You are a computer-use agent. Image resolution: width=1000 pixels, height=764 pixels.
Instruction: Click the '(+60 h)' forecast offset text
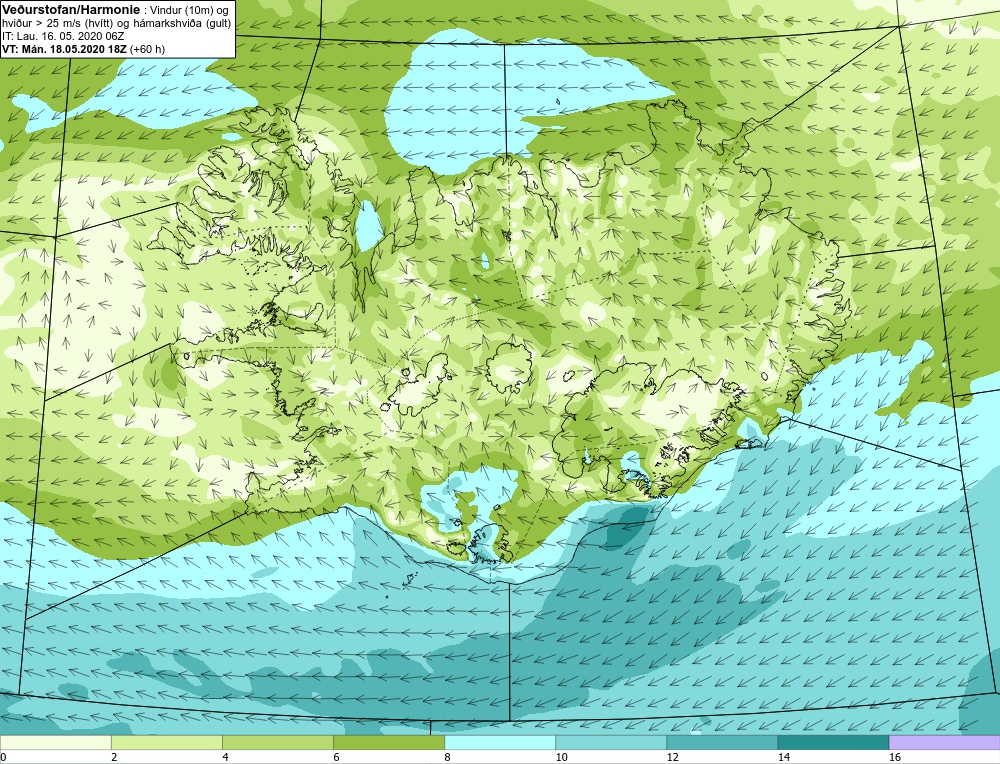[147, 49]
